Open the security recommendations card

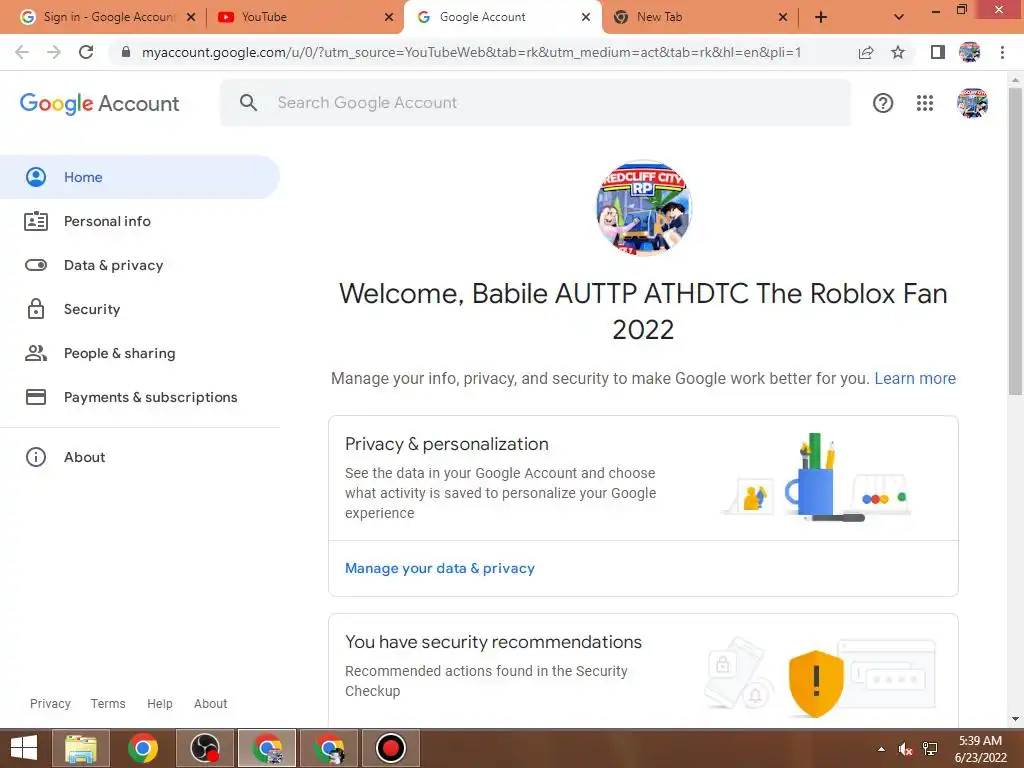click(x=643, y=671)
